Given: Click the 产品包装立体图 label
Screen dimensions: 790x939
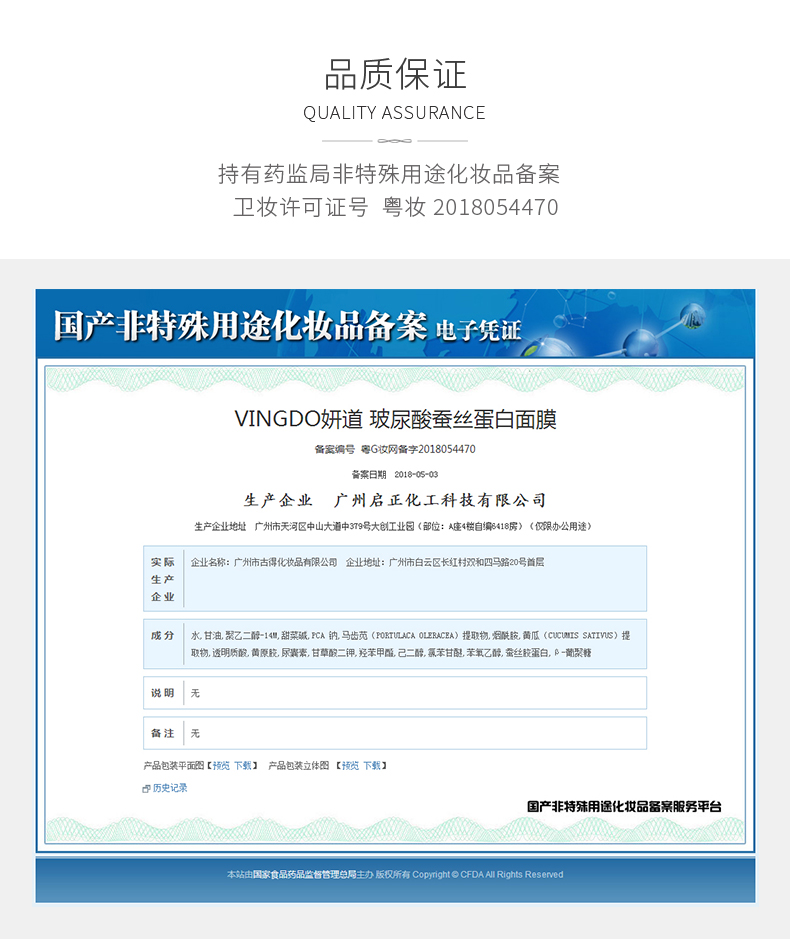Looking at the screenshot, I should coord(299,765).
